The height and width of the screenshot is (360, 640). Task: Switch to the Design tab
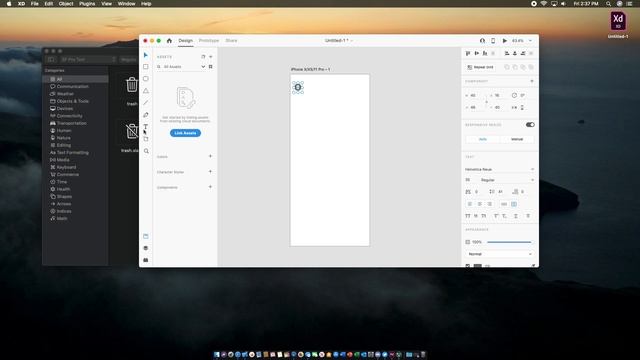pyautogui.click(x=185, y=40)
